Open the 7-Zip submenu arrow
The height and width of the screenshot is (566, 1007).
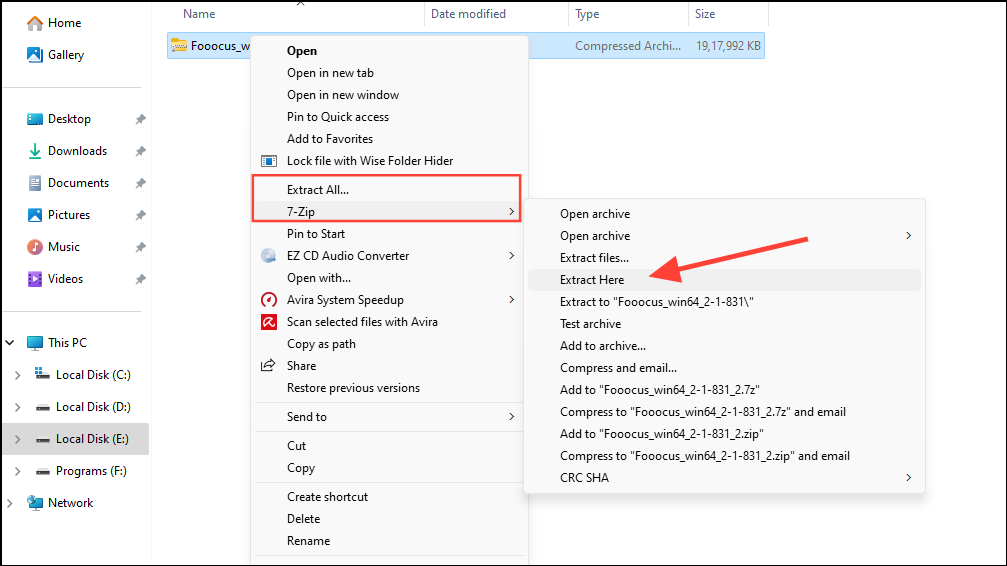511,211
